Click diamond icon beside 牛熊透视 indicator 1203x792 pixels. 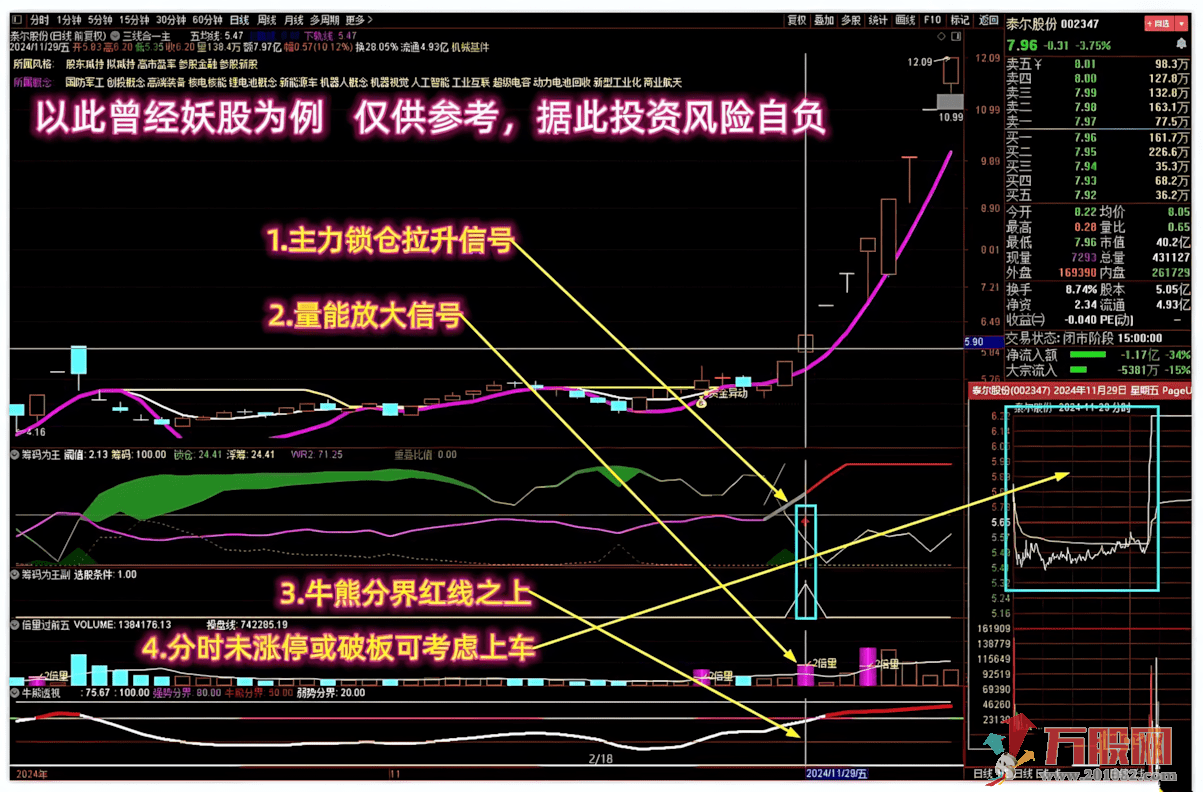point(14,692)
